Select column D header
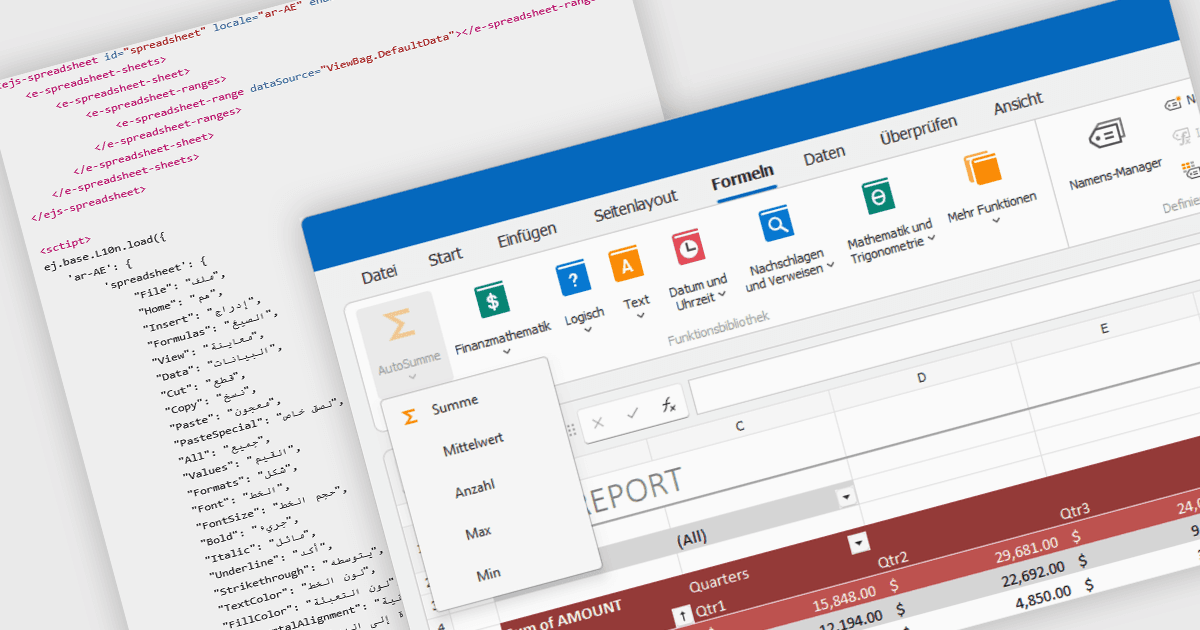 (x=921, y=378)
